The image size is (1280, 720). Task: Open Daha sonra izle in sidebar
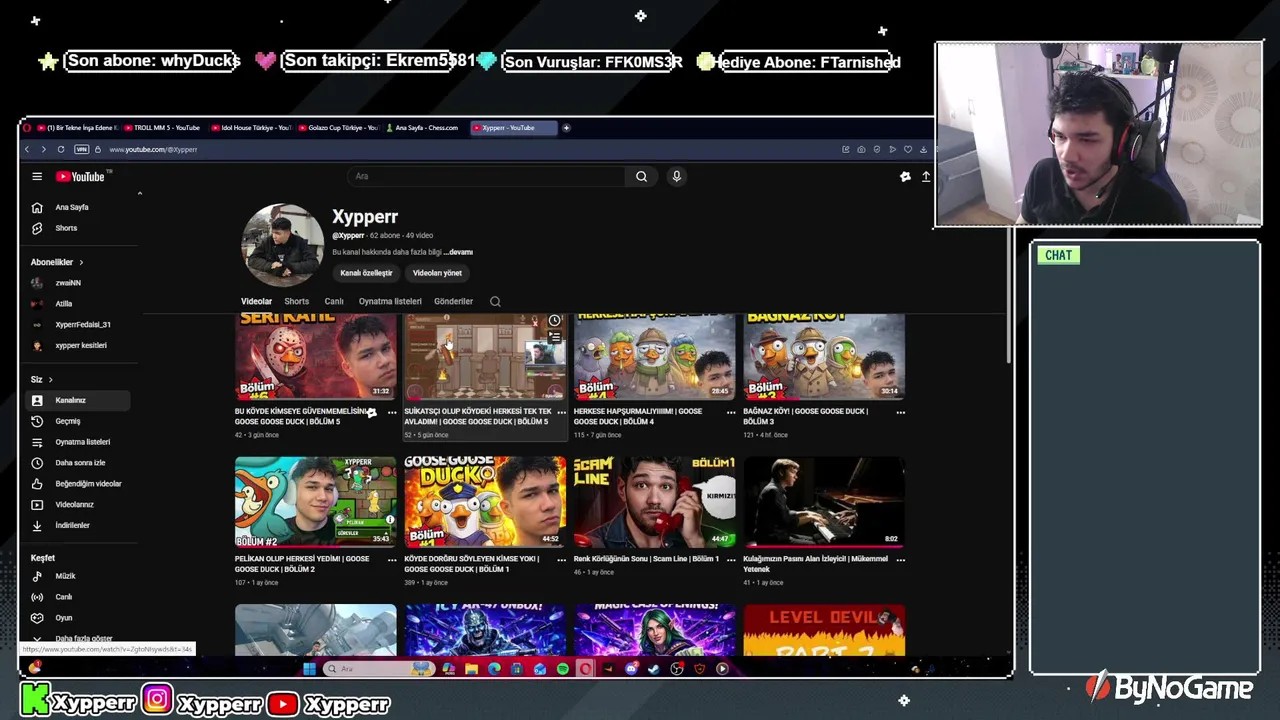point(78,463)
